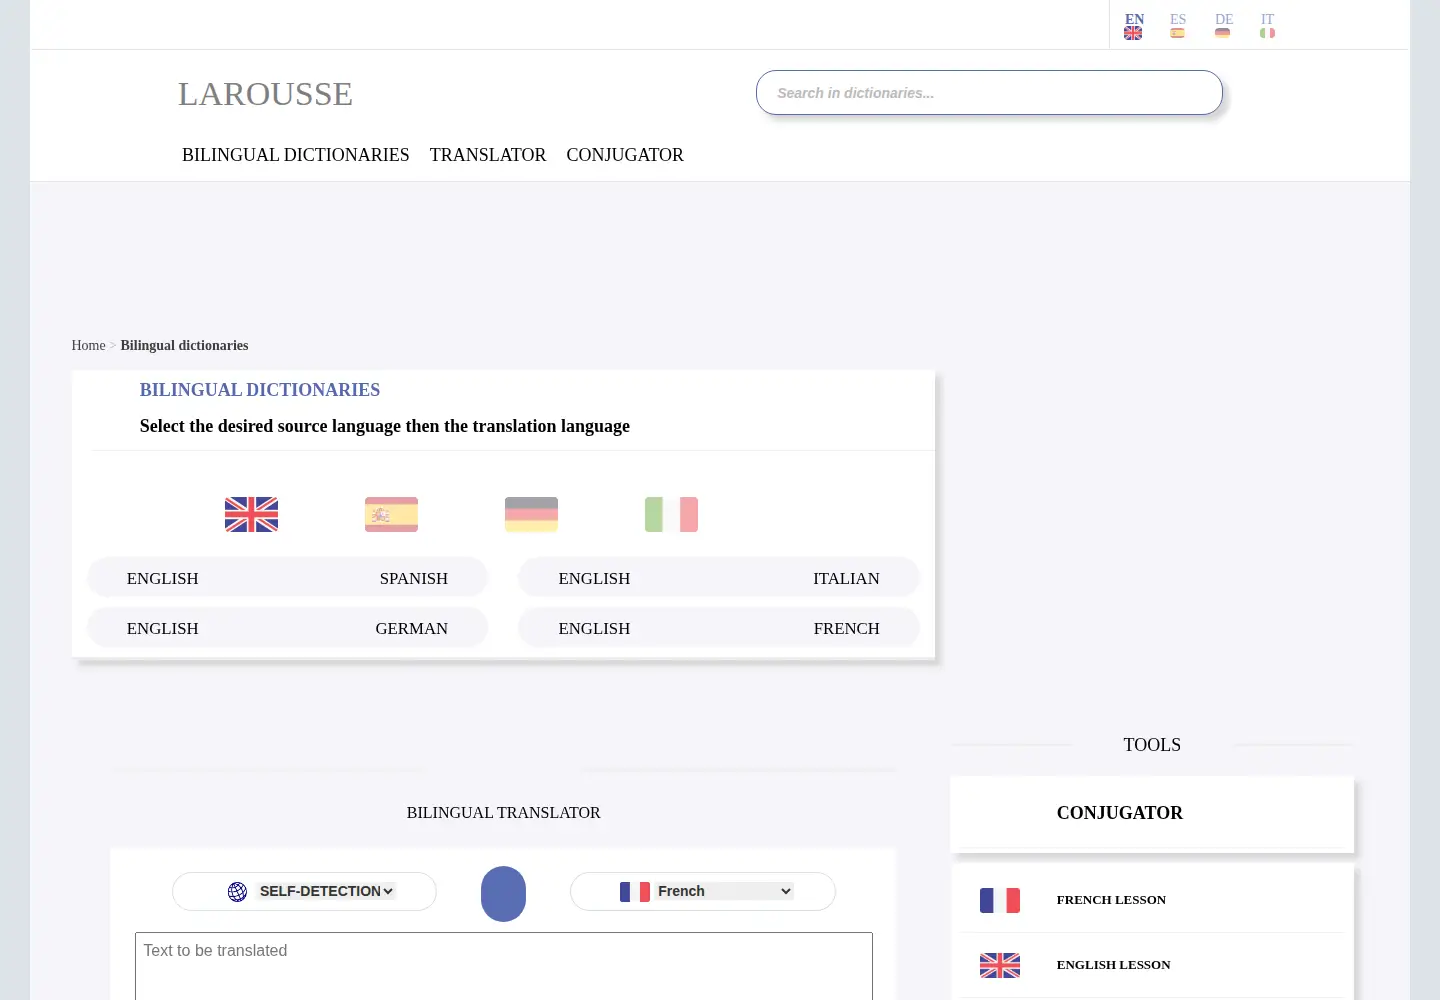Click the French flag beside target language
The height and width of the screenshot is (1000, 1440).
pyautogui.click(x=635, y=892)
